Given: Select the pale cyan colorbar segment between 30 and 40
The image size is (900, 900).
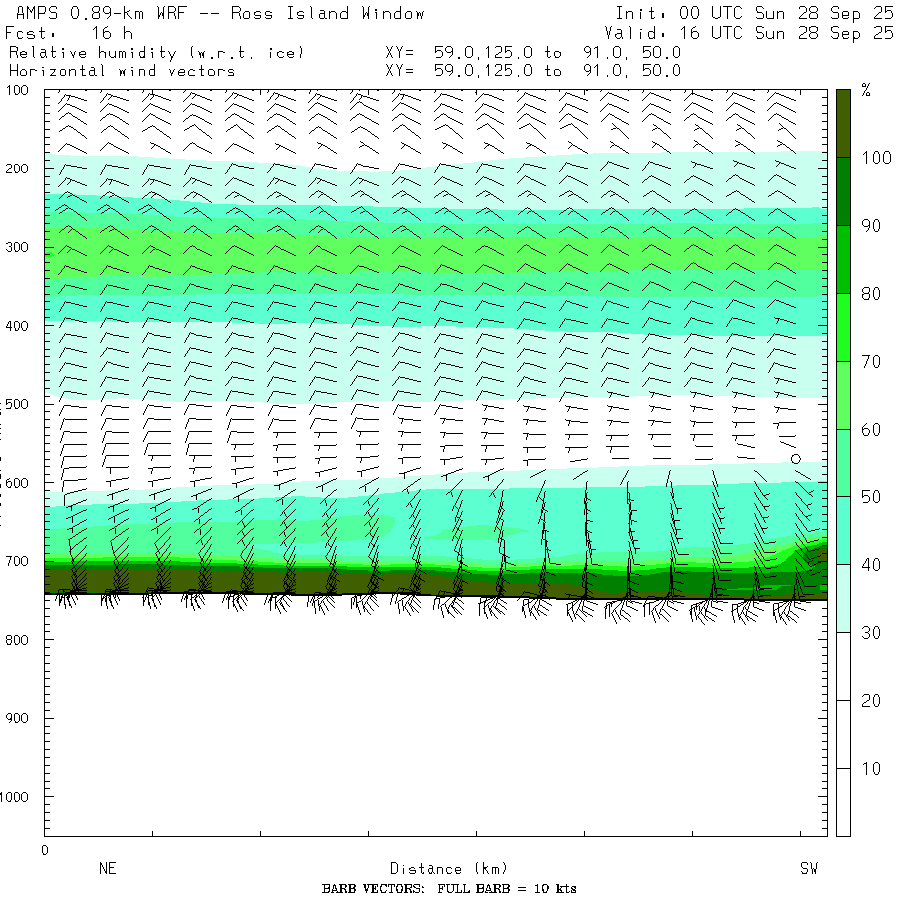Looking at the screenshot, I should [x=843, y=598].
